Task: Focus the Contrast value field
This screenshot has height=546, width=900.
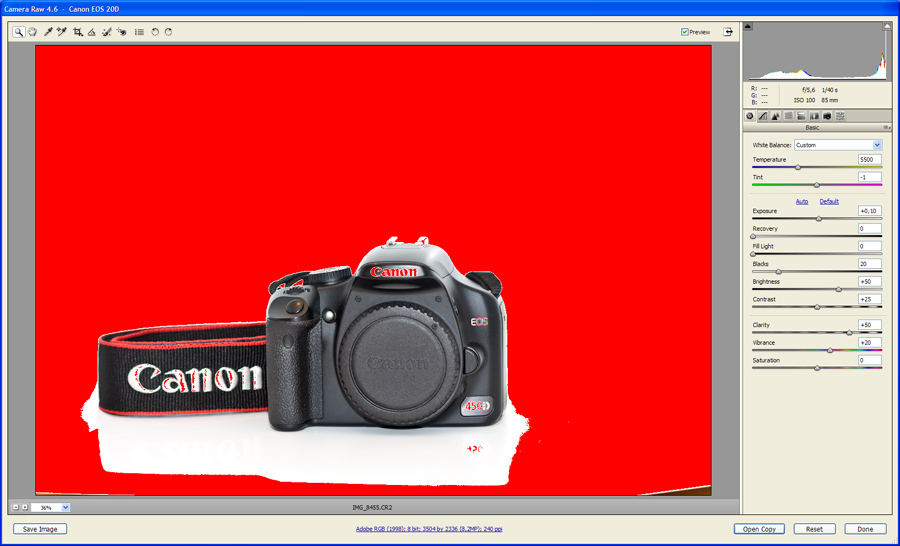Action: [870, 300]
